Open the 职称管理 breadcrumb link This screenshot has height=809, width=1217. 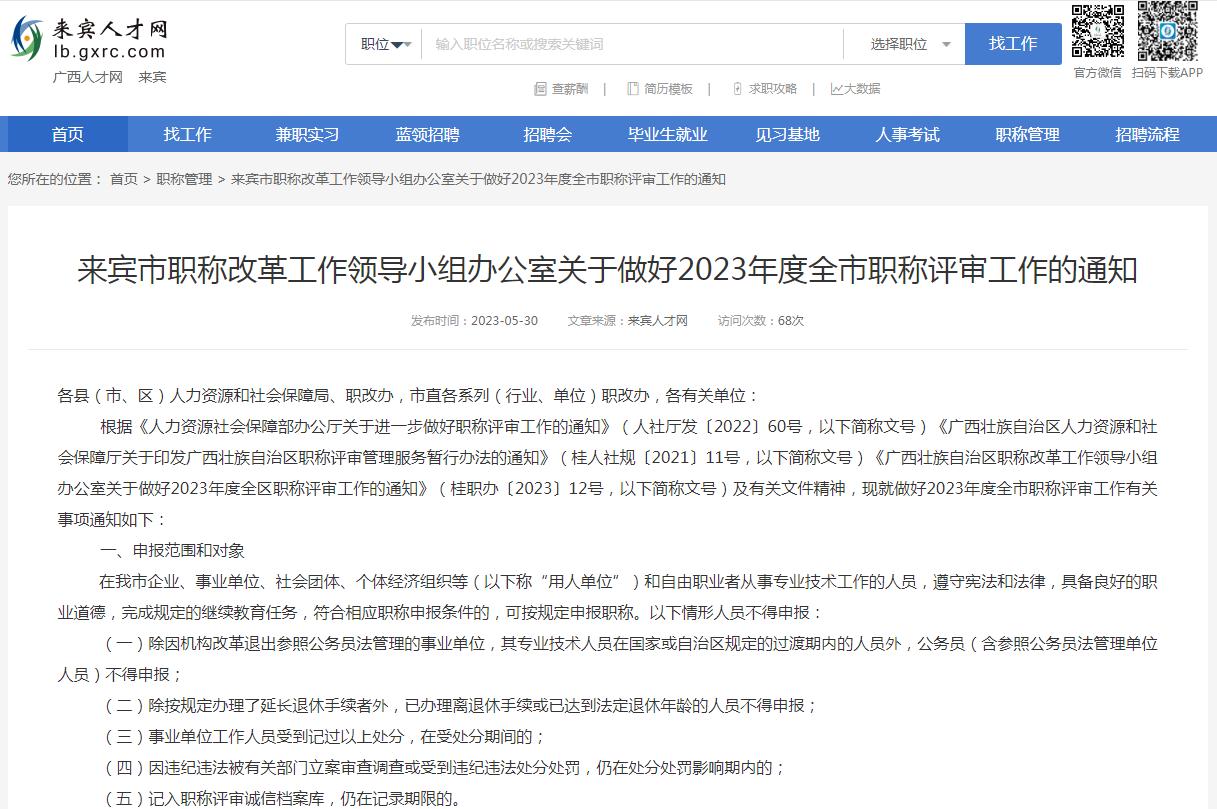(x=184, y=179)
